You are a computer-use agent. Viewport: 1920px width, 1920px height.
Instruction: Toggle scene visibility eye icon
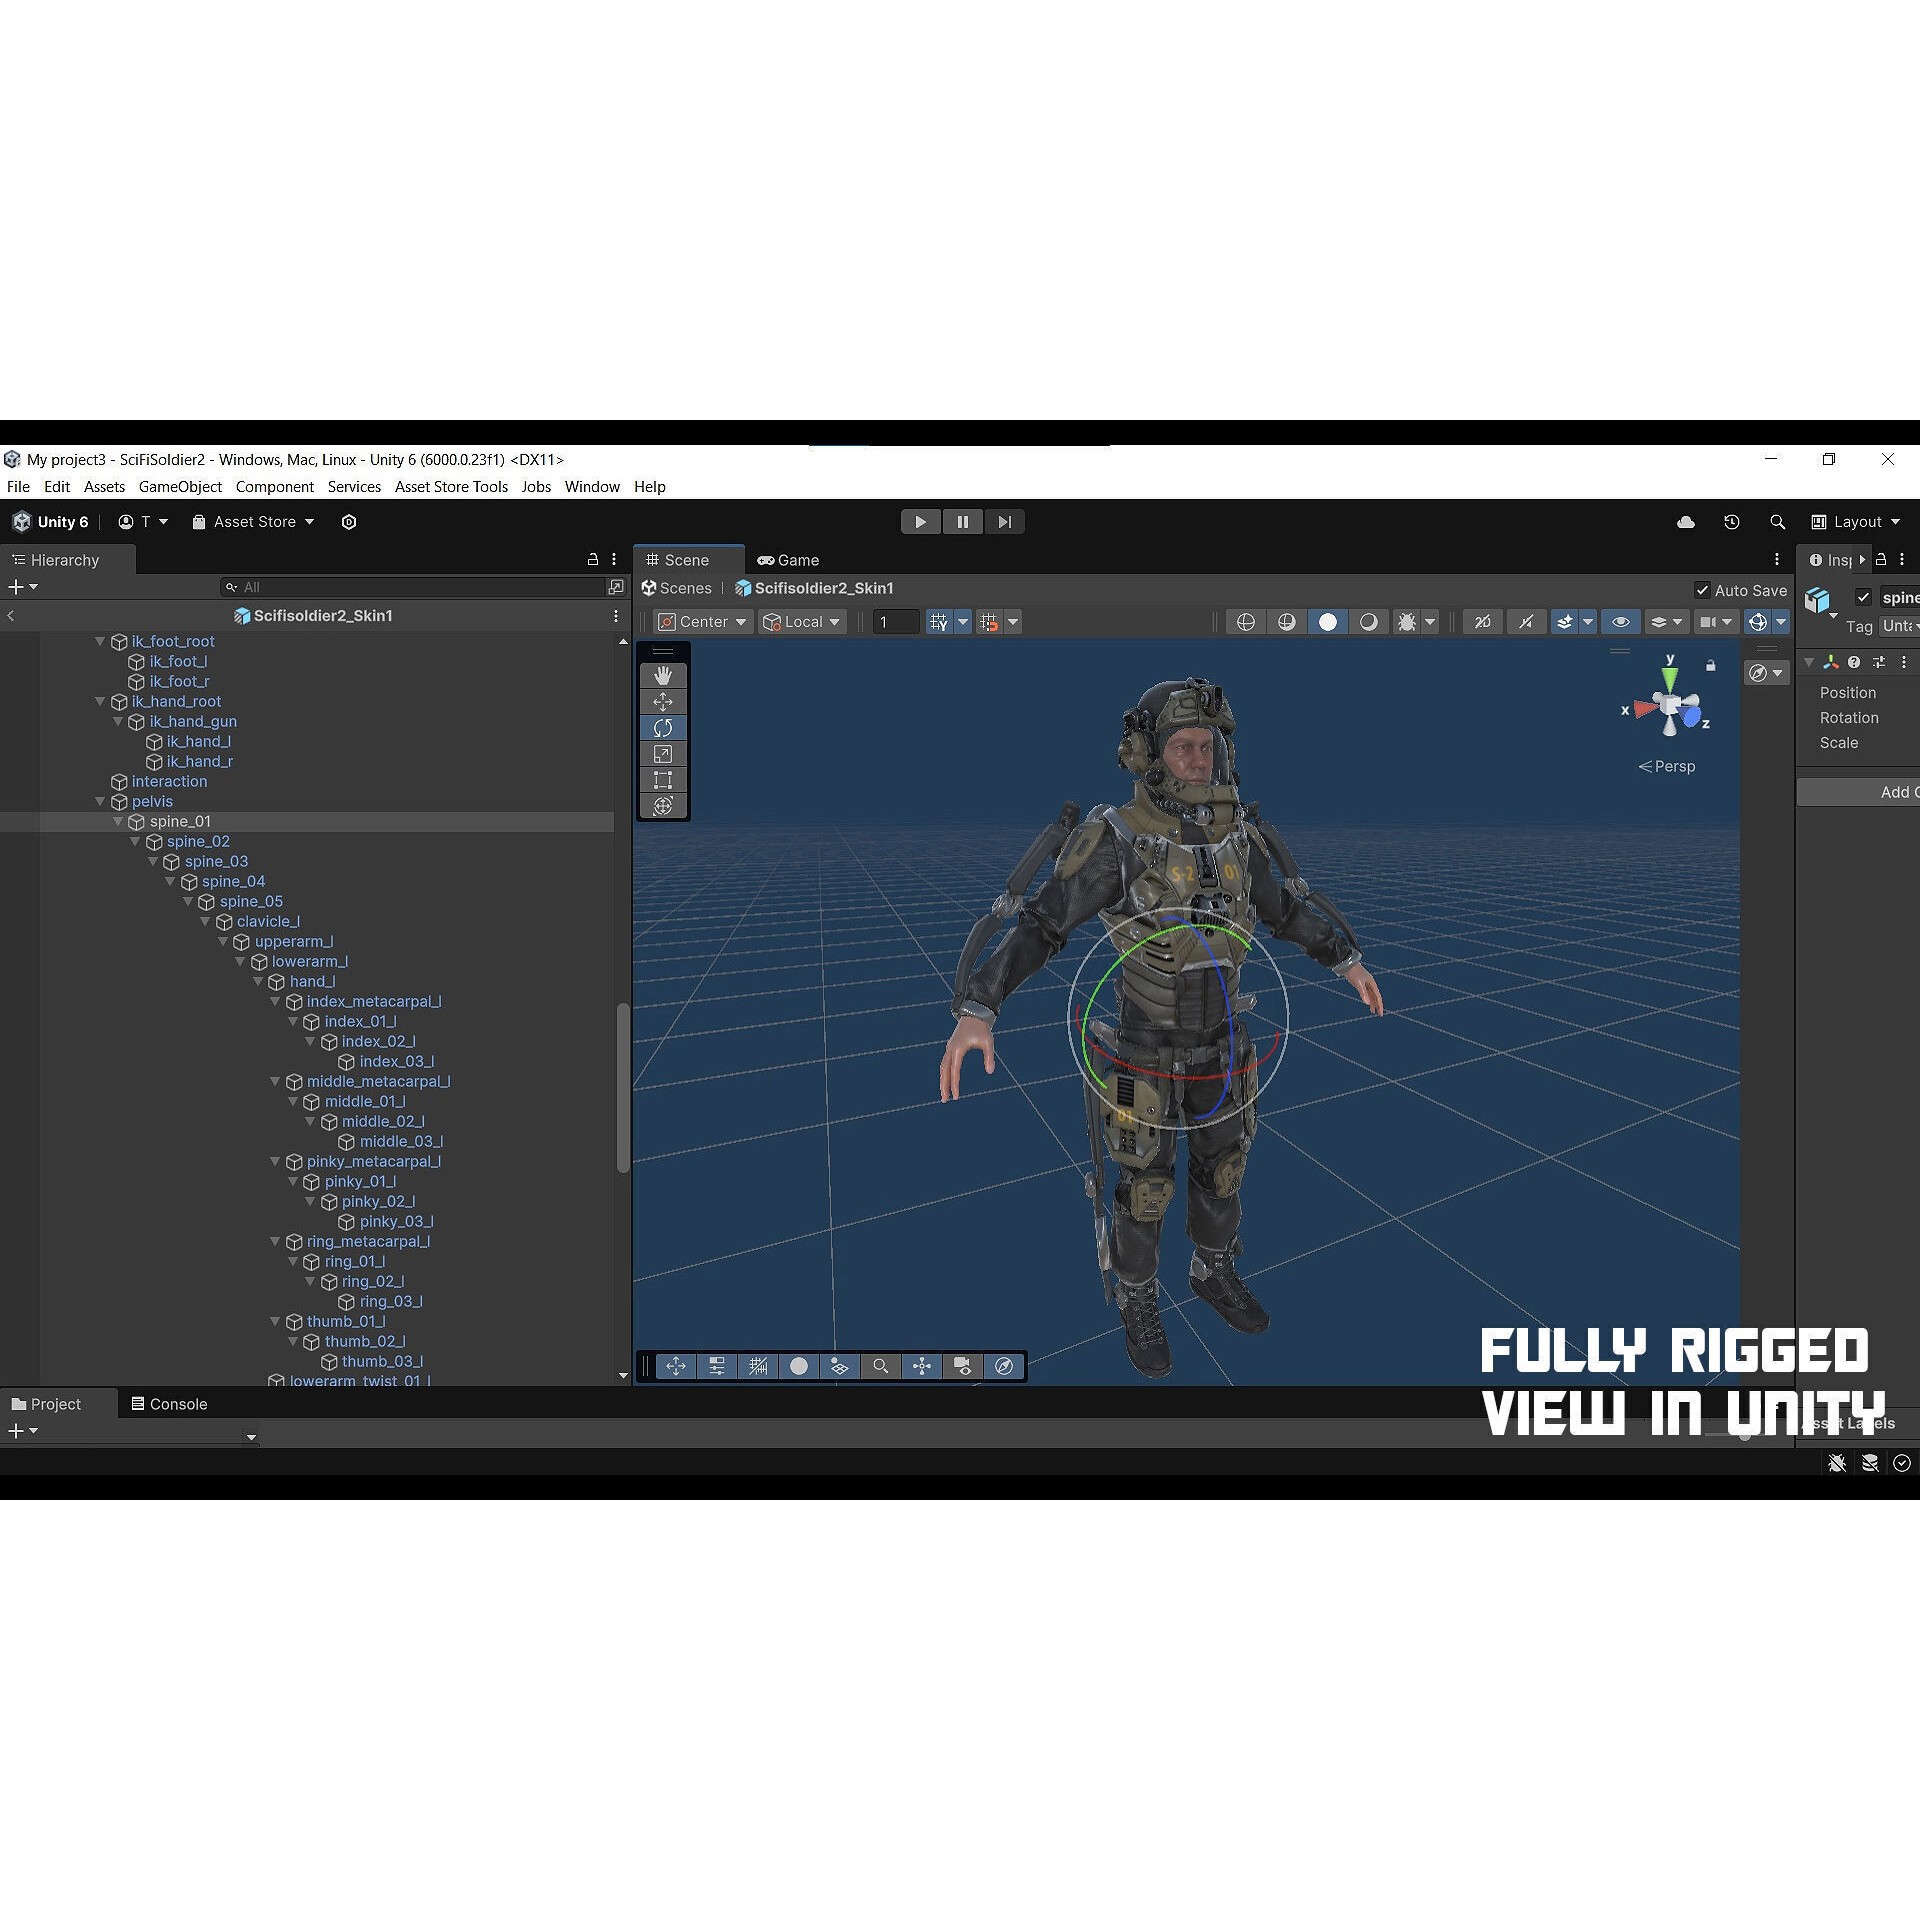pos(1620,622)
